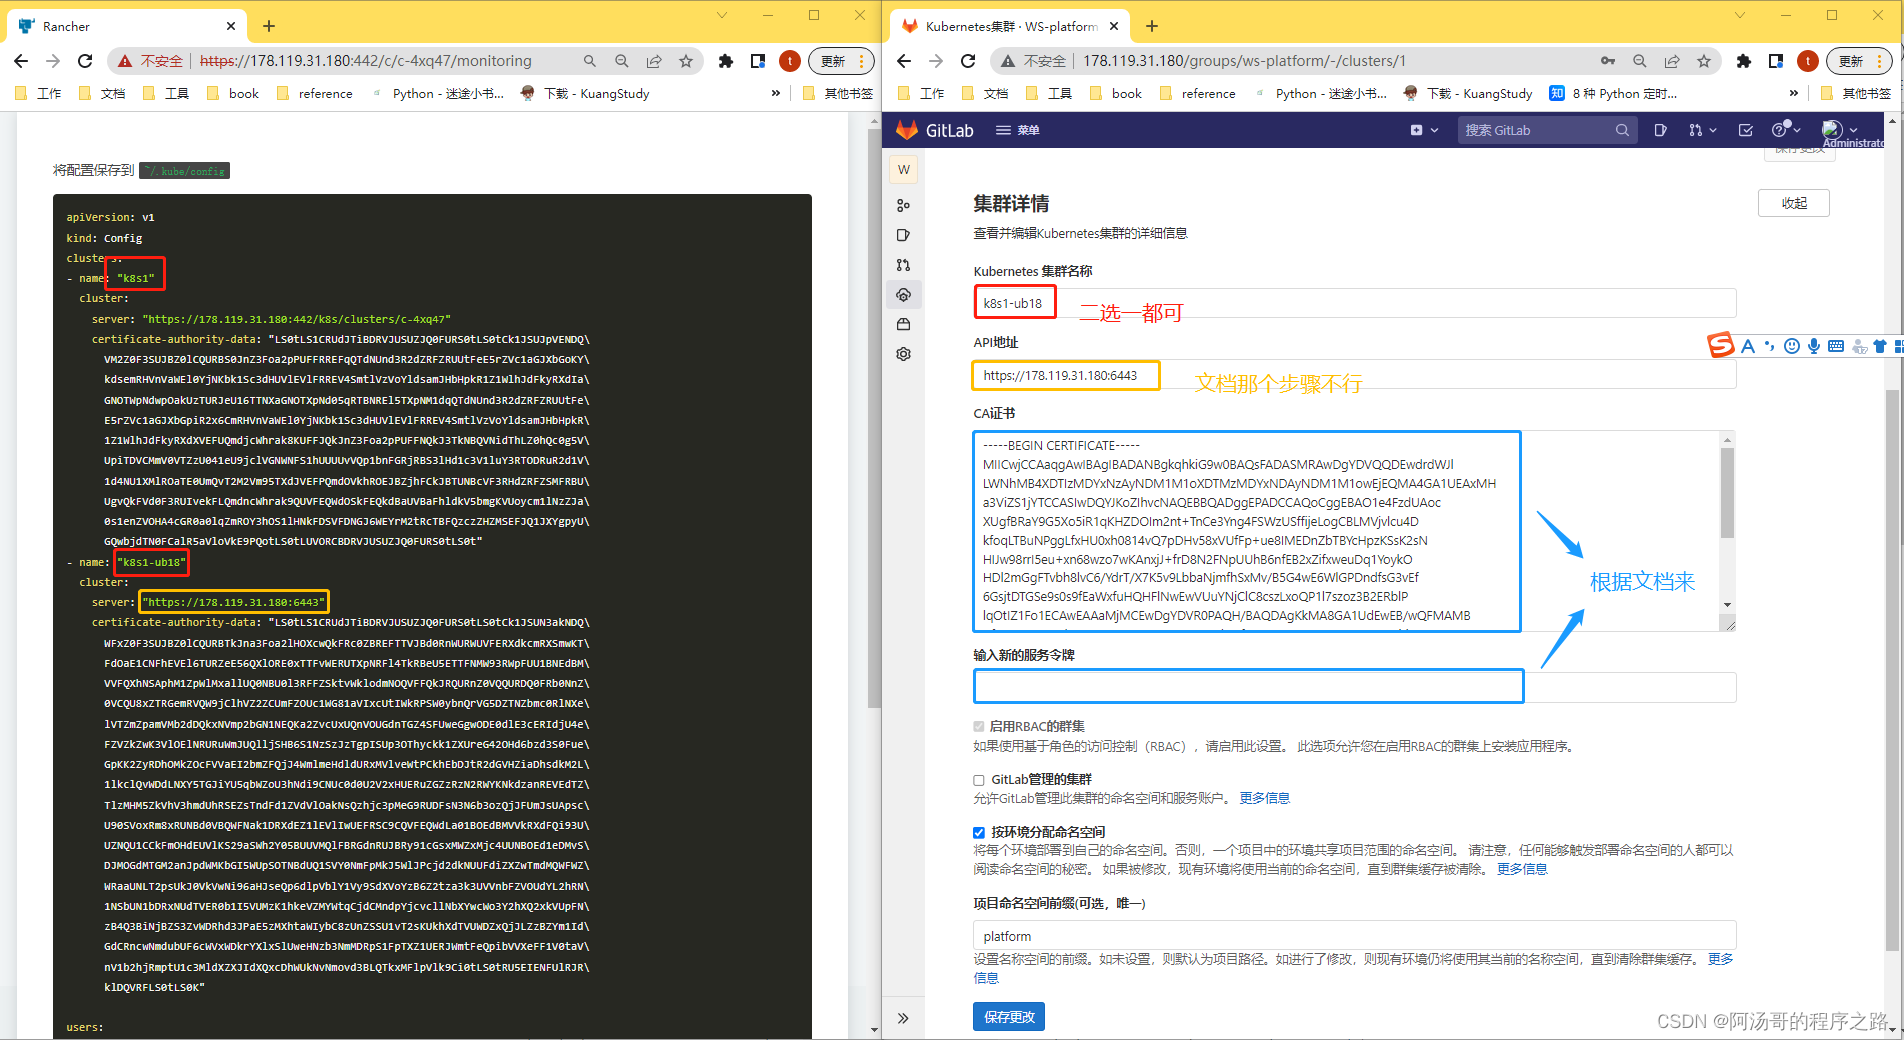Open 8 种 Python 定时 bookmark
Image resolution: width=1904 pixels, height=1040 pixels.
[x=1614, y=93]
